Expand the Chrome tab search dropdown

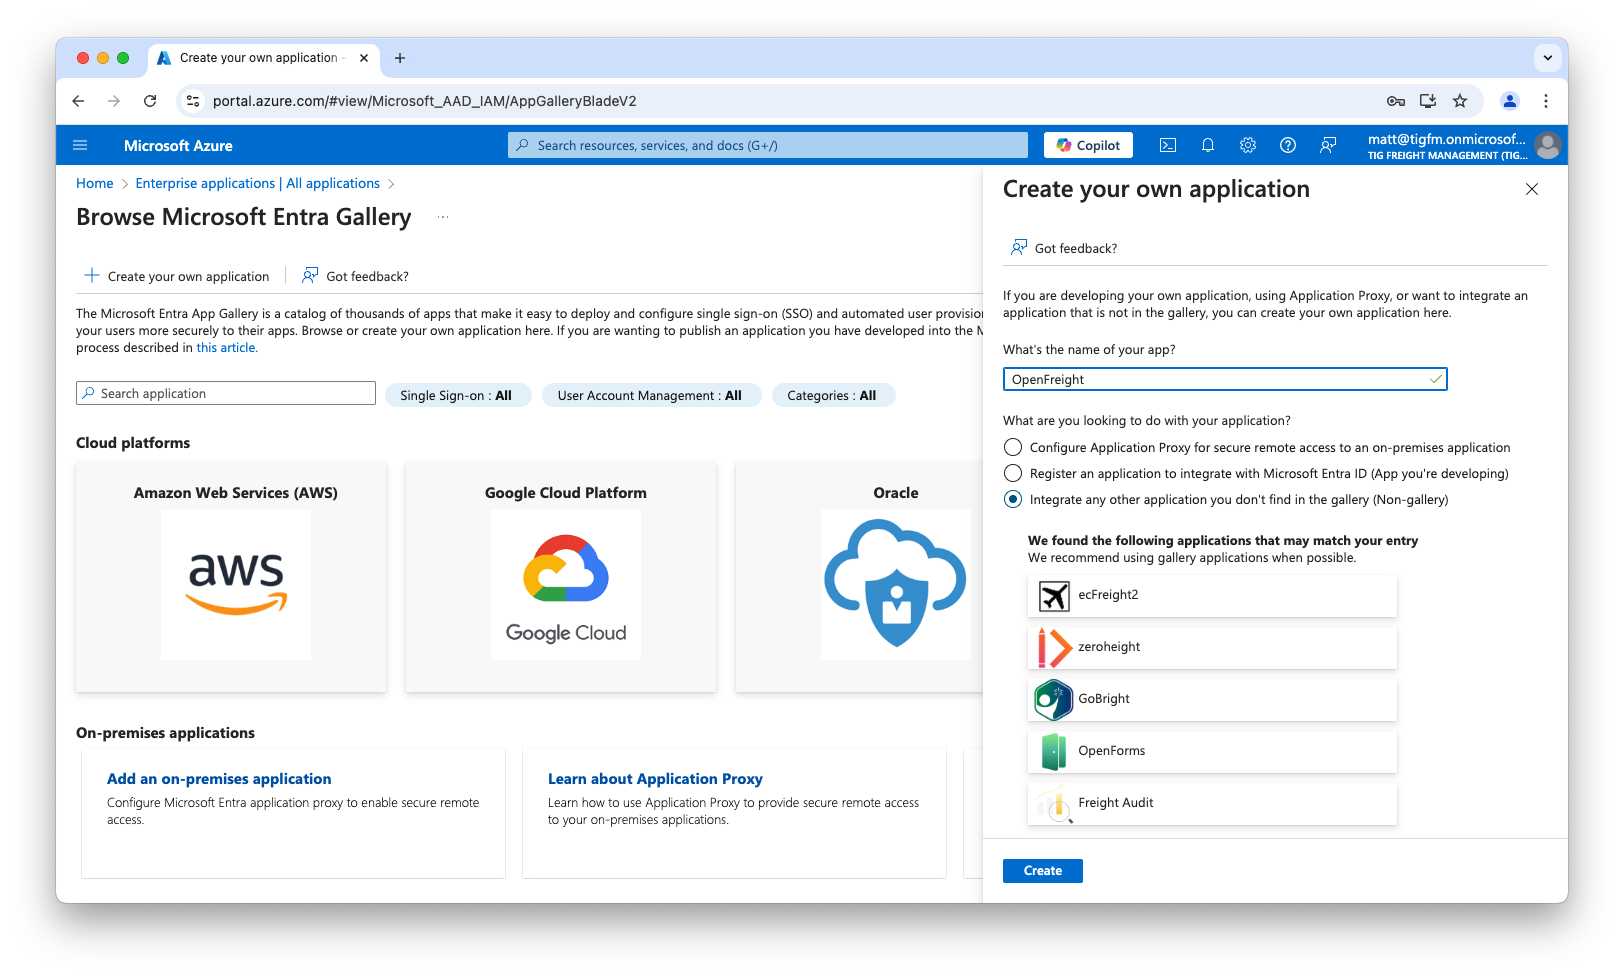[1548, 58]
